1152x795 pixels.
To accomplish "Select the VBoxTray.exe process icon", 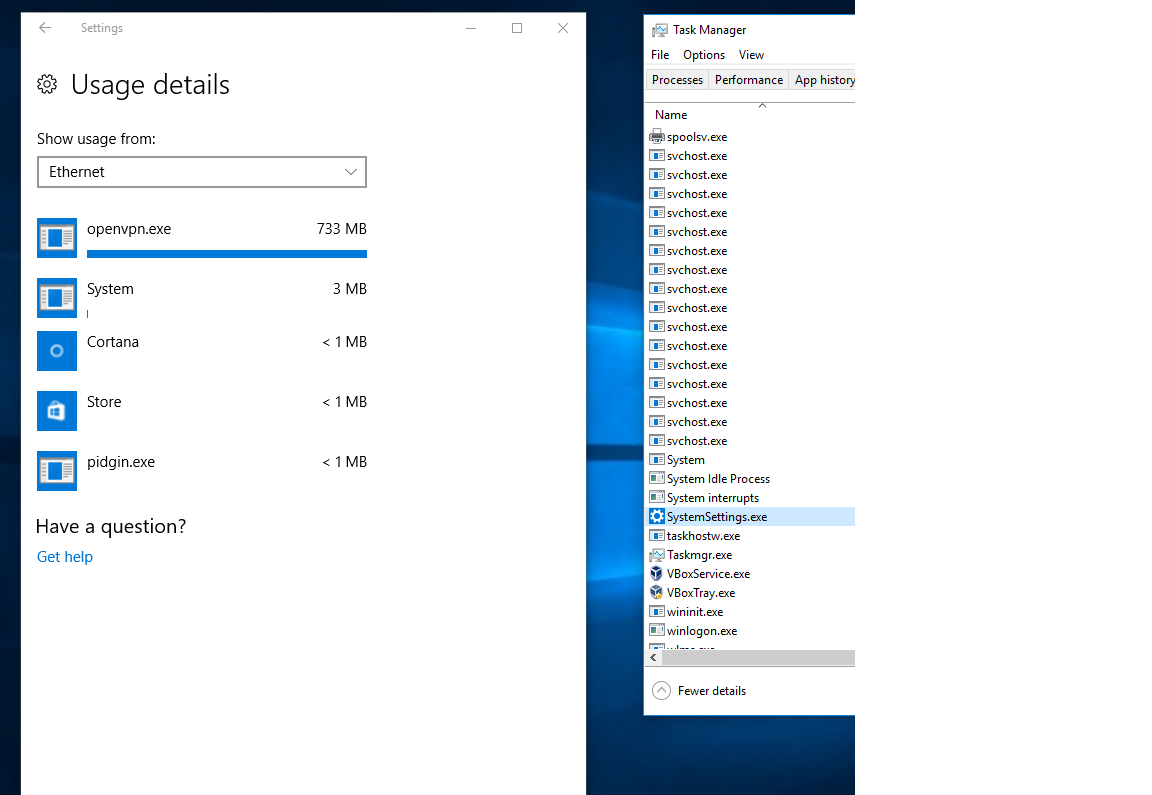I will point(656,593).
